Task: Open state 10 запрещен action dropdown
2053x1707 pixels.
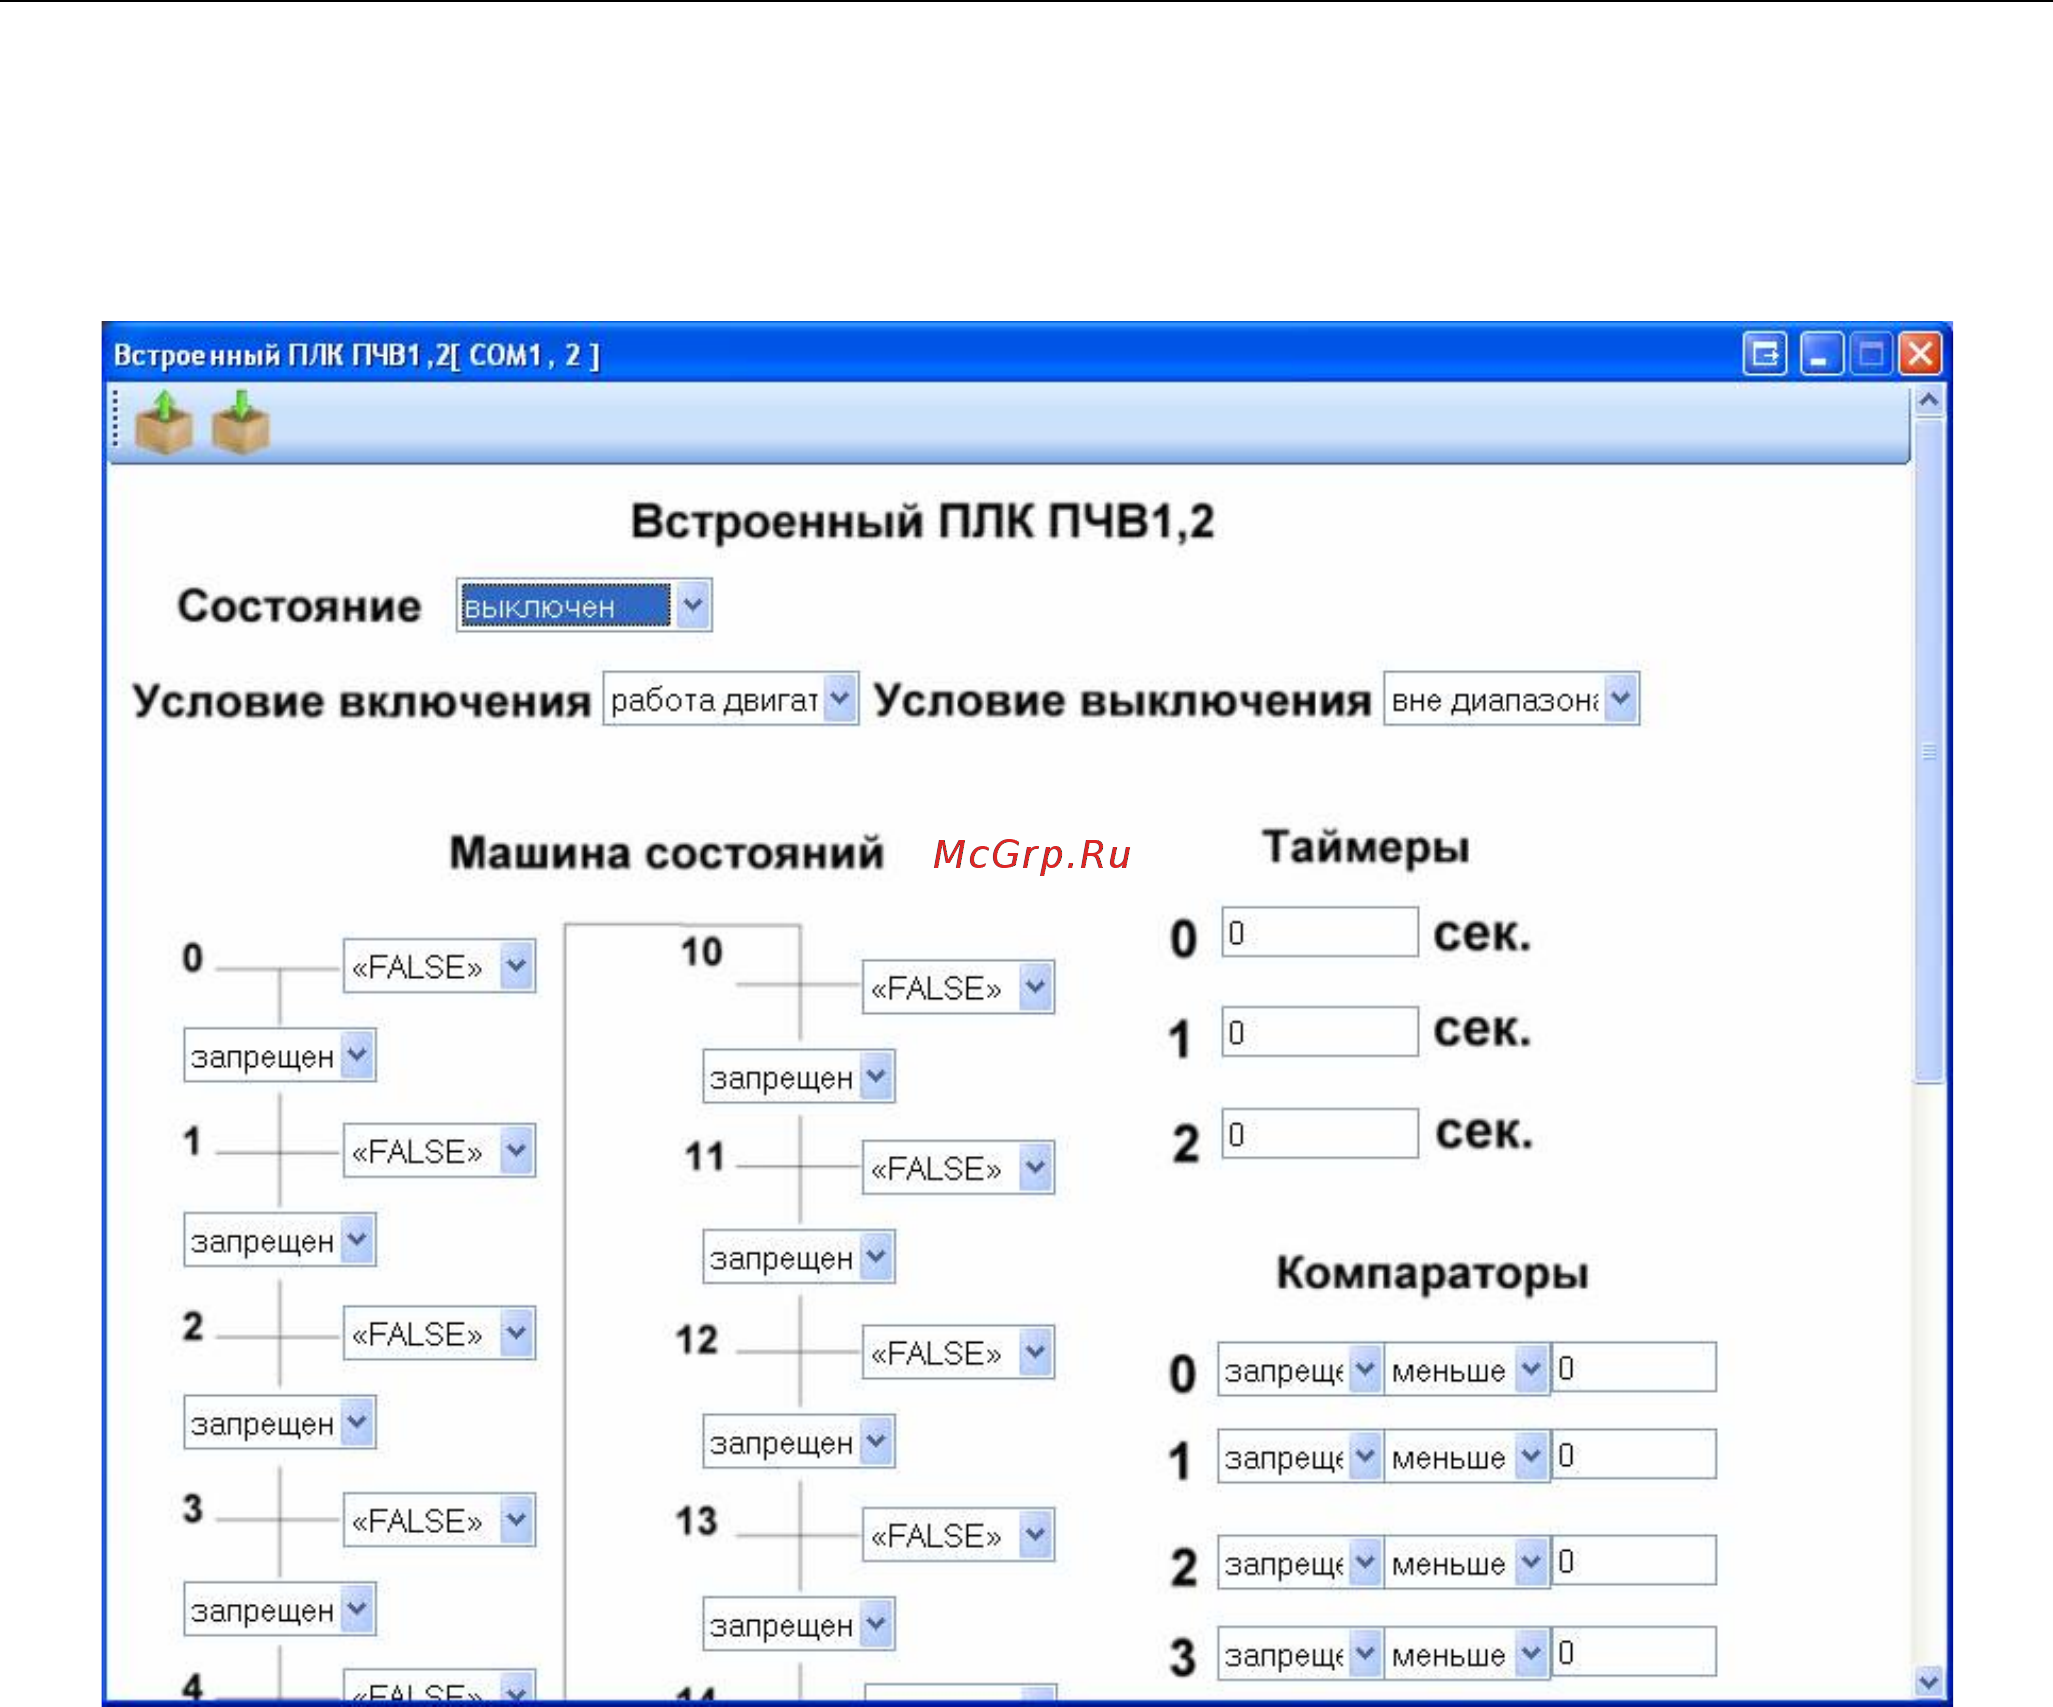Action: point(799,1077)
